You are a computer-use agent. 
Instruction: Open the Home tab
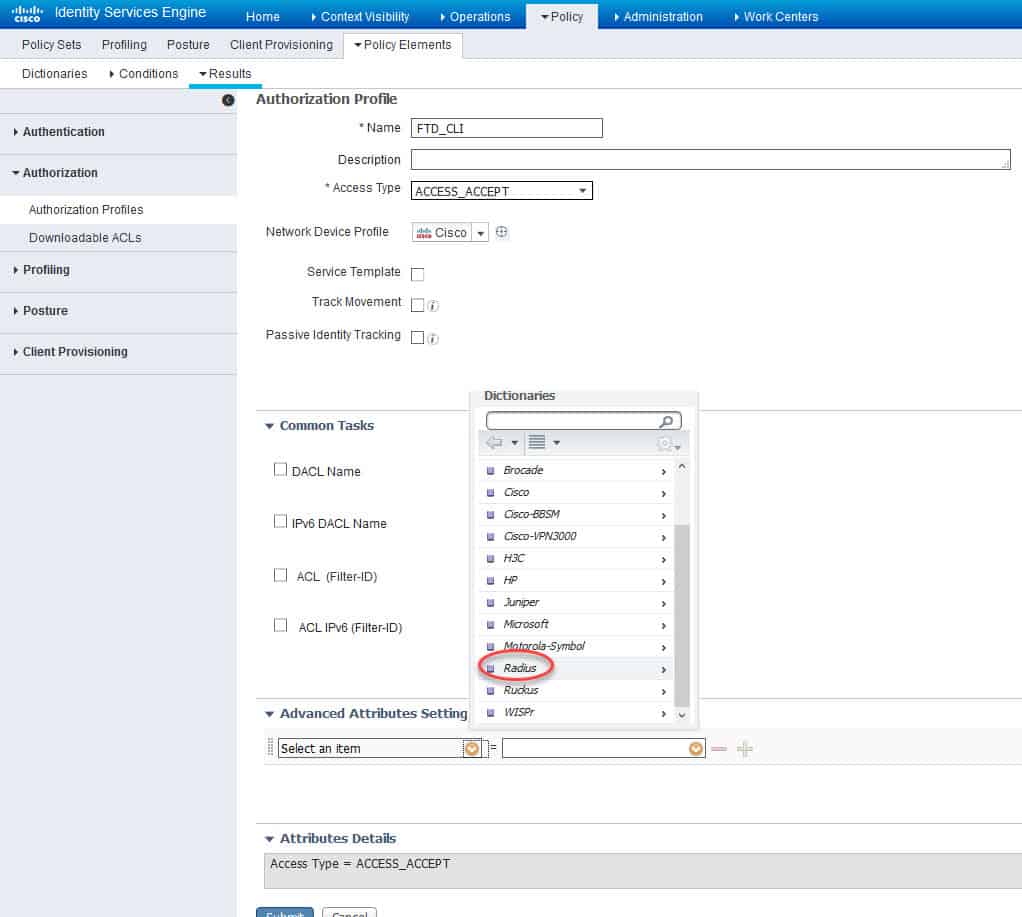263,16
